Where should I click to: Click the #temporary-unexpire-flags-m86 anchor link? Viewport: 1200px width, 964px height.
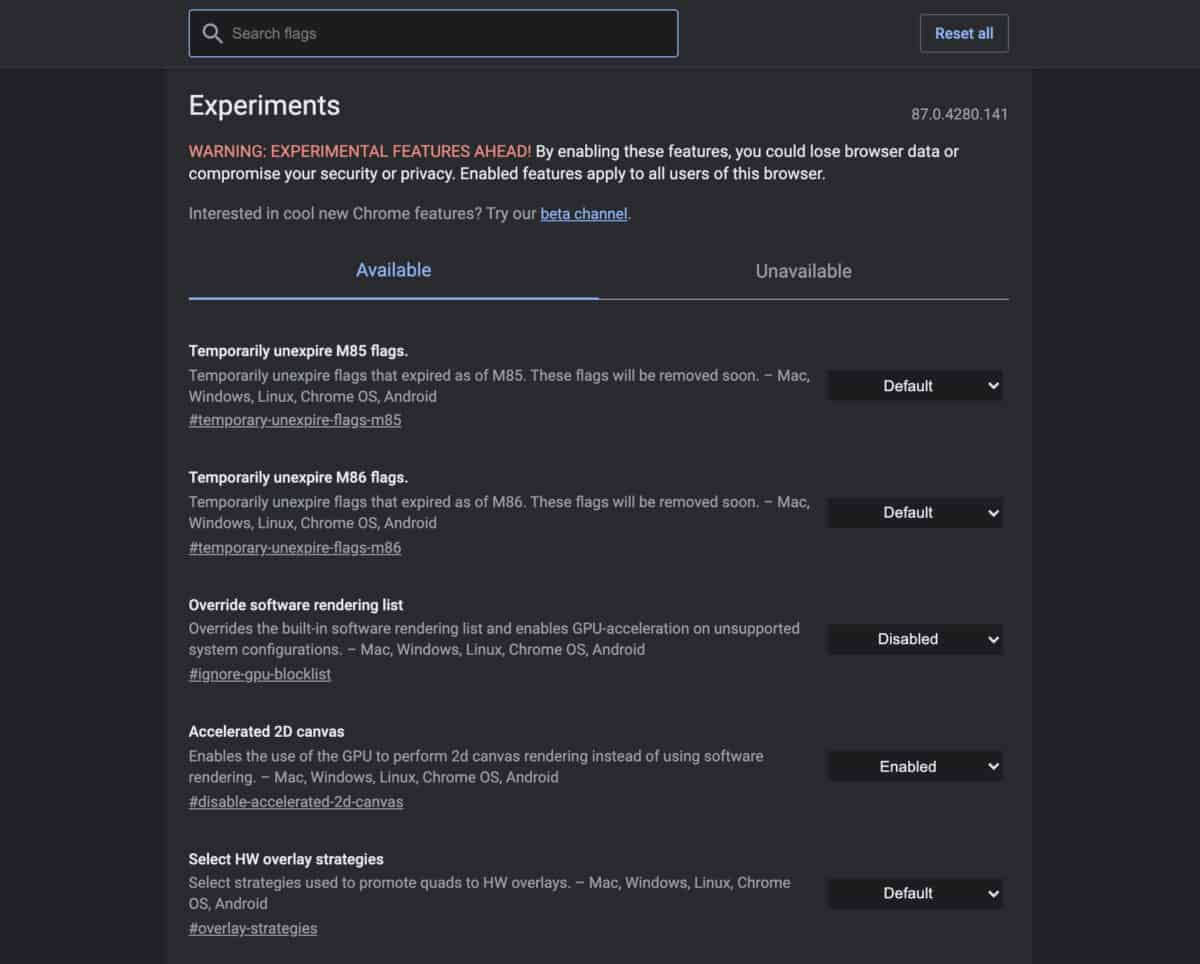pyautogui.click(x=295, y=548)
